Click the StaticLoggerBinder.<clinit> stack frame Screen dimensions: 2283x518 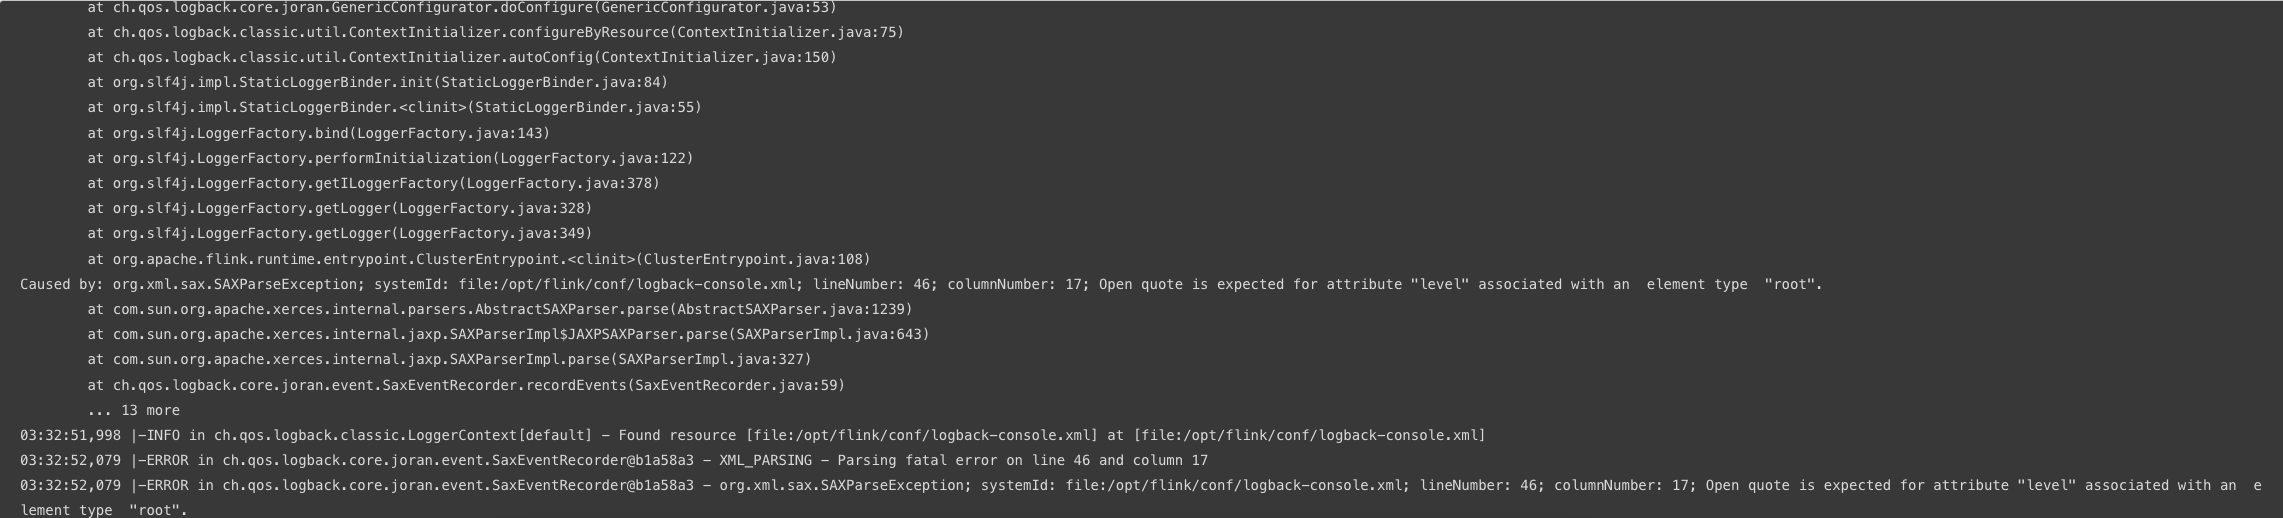(394, 107)
